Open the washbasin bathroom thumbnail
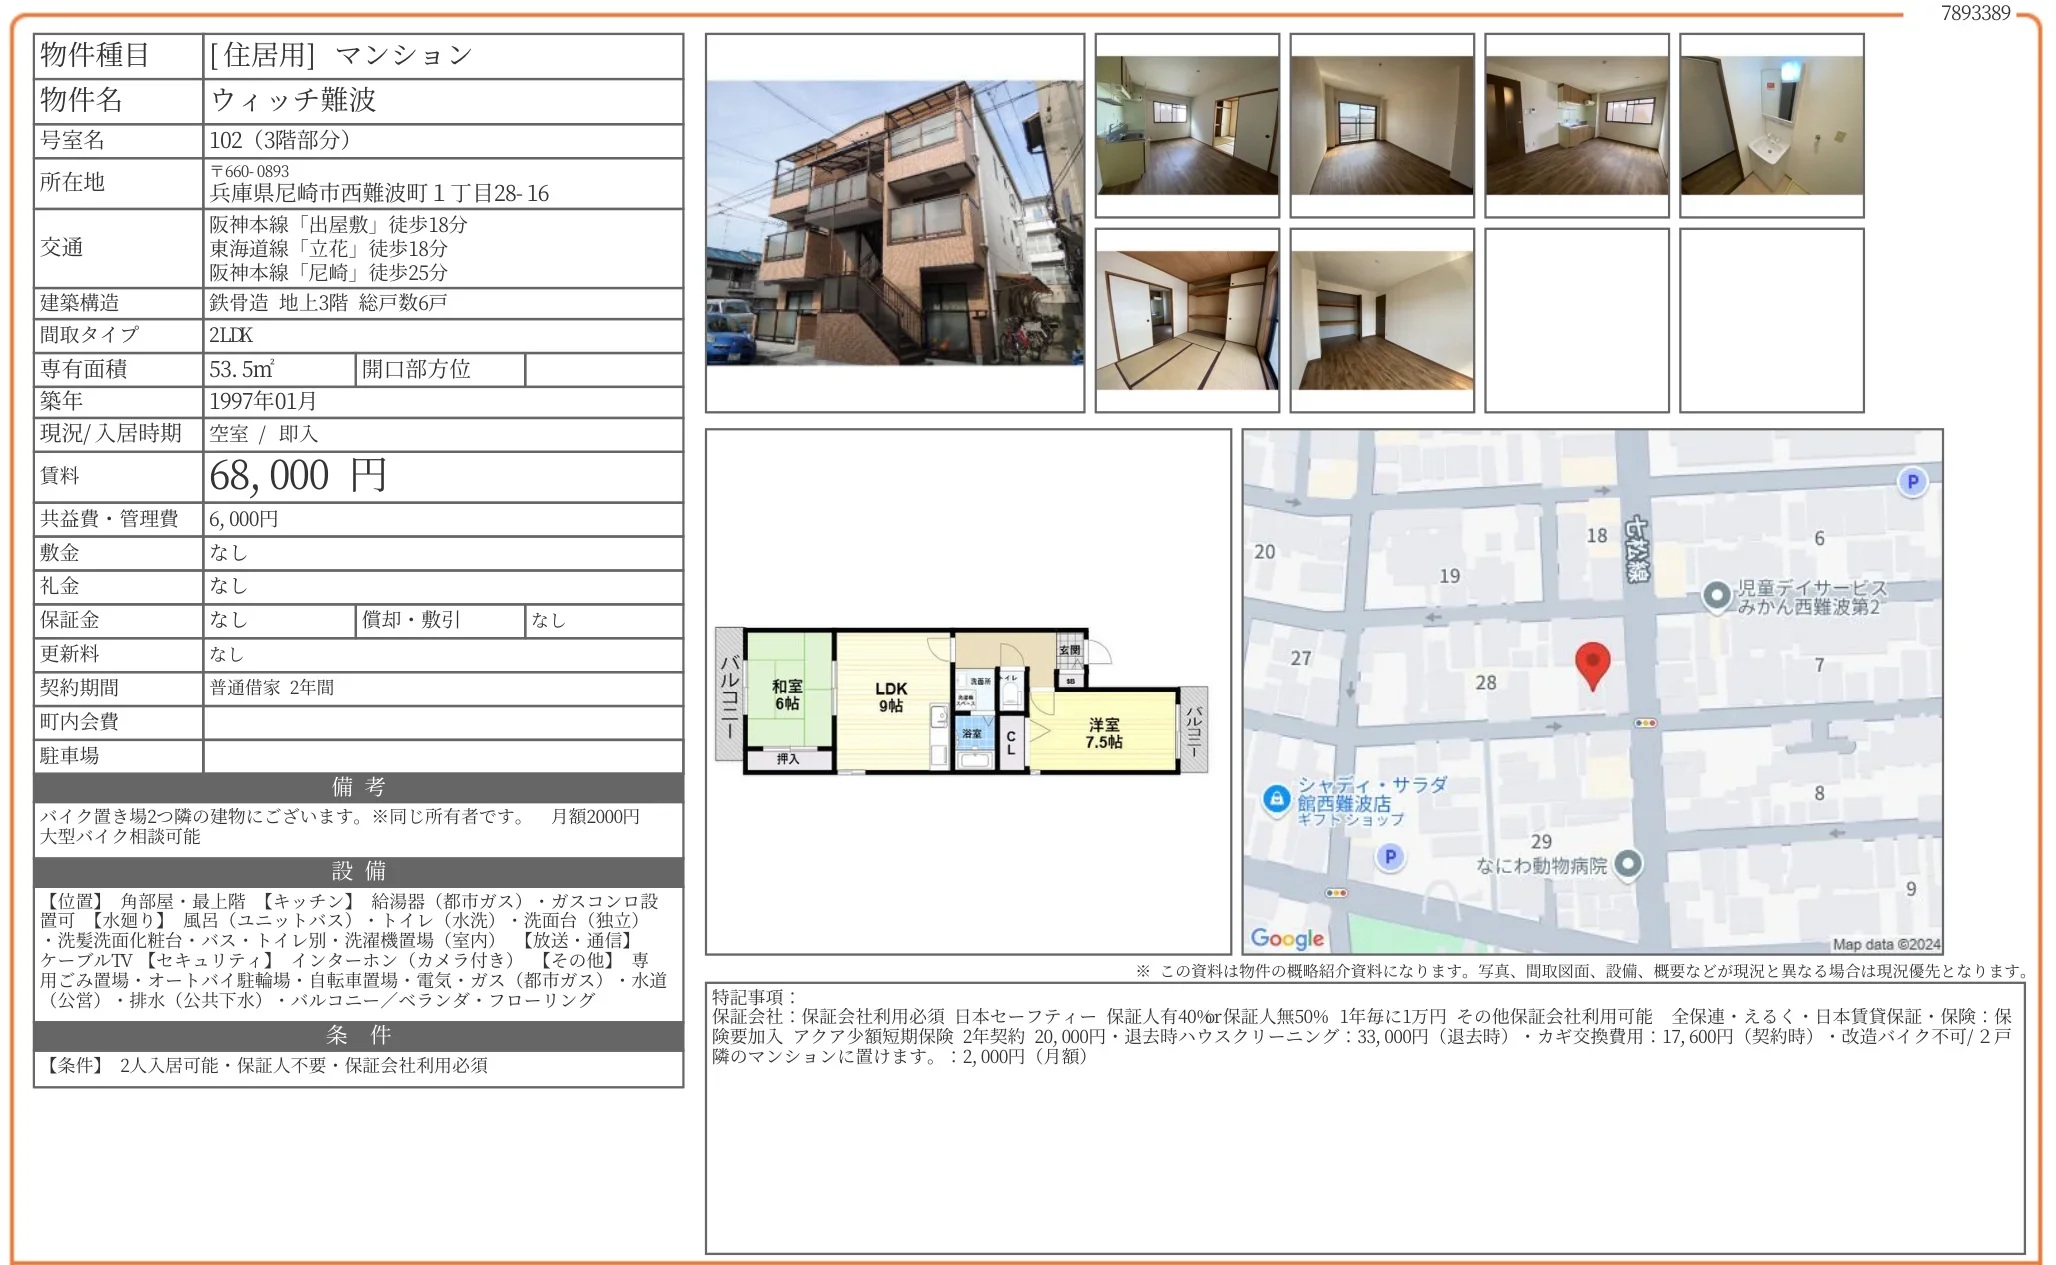The height and width of the screenshot is (1265, 2056). point(1771,125)
